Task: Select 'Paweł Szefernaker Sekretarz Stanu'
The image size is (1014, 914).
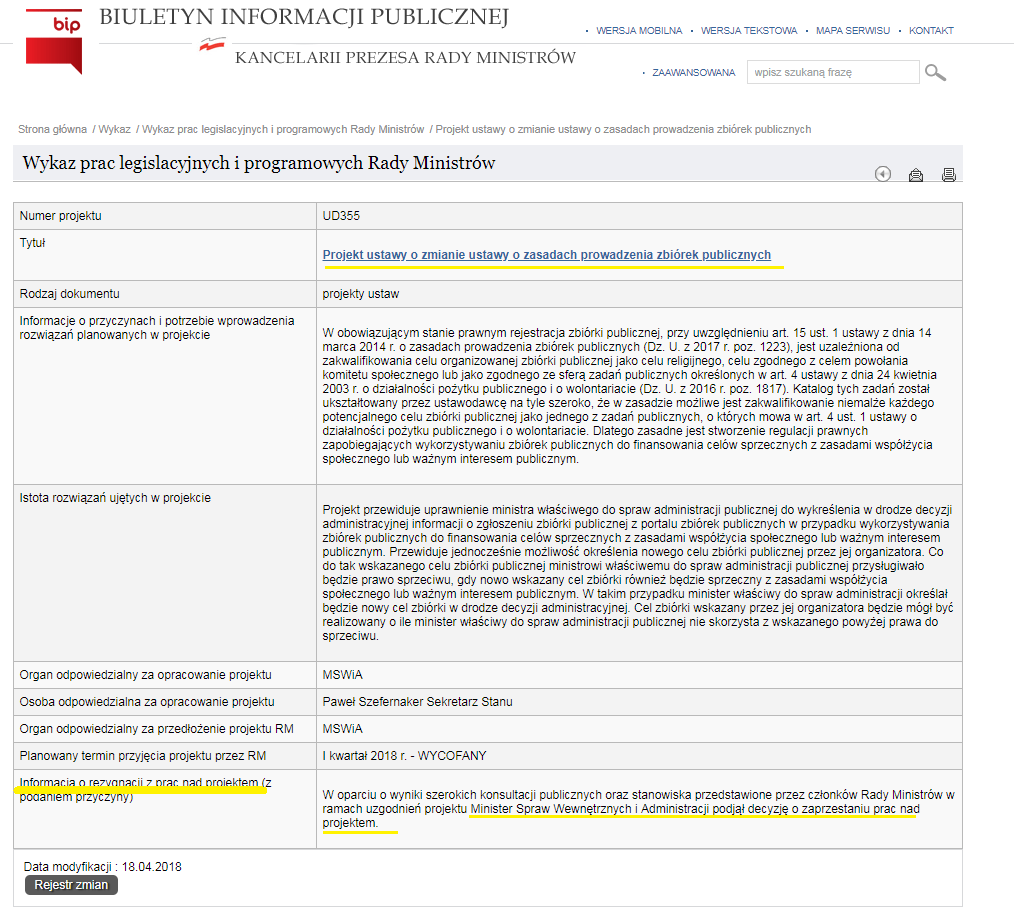Action: pyautogui.click(x=417, y=702)
